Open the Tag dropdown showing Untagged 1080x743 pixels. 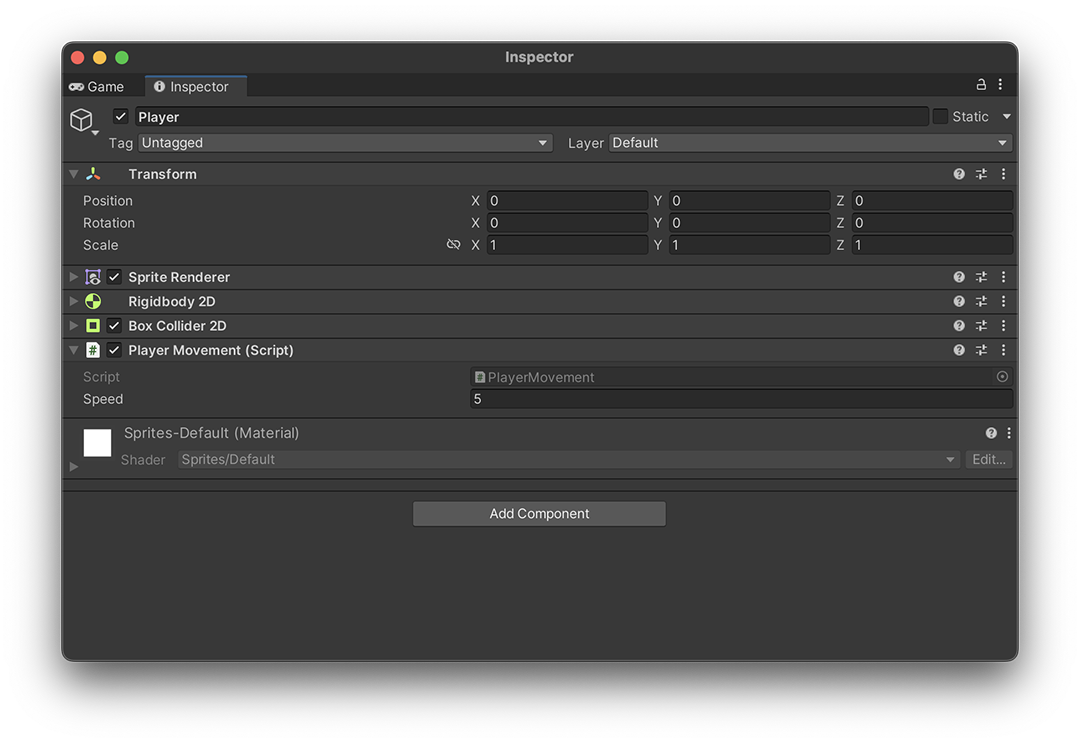pos(345,143)
